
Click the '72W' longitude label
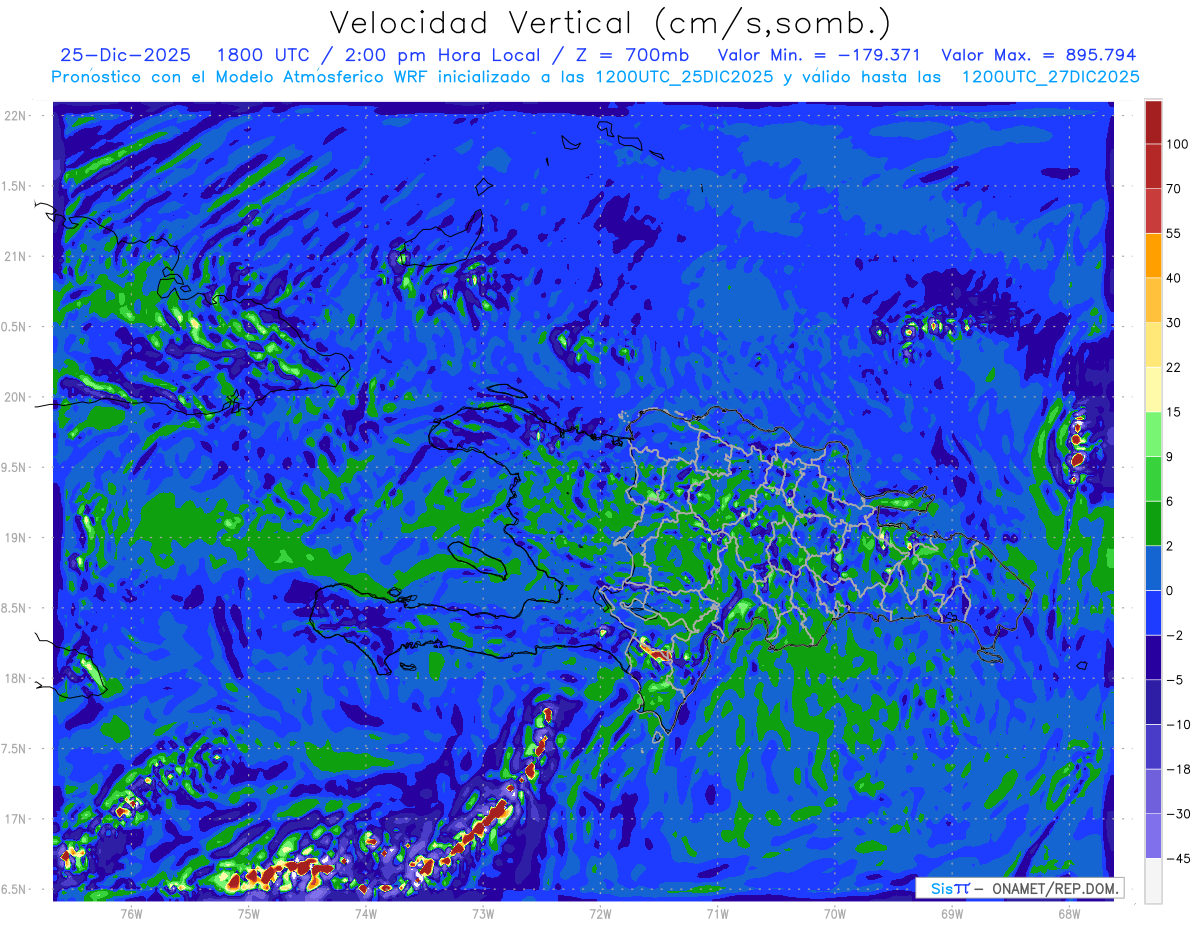(600, 913)
